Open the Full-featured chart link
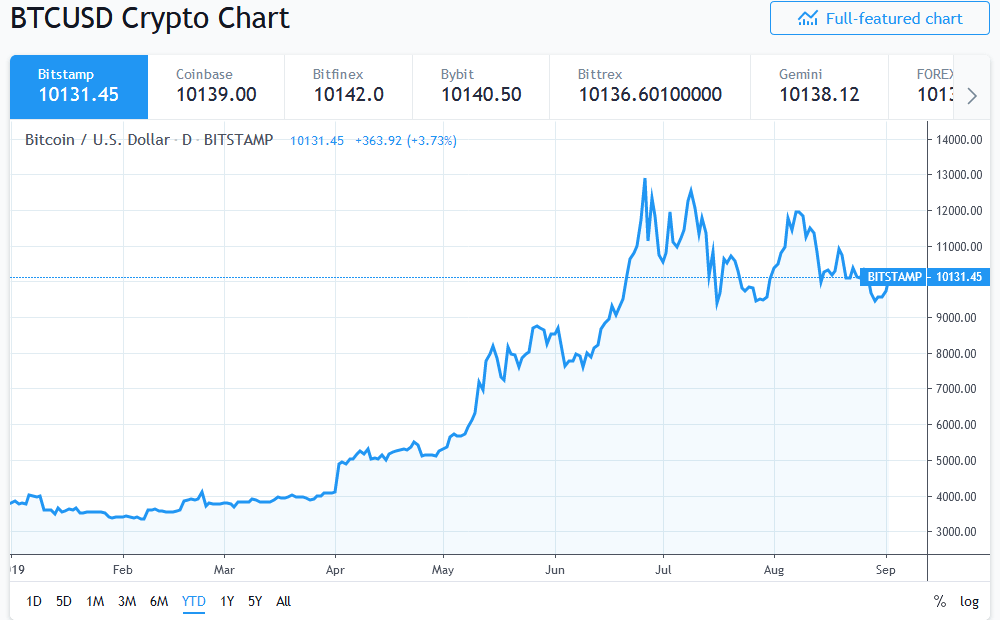 tap(879, 18)
